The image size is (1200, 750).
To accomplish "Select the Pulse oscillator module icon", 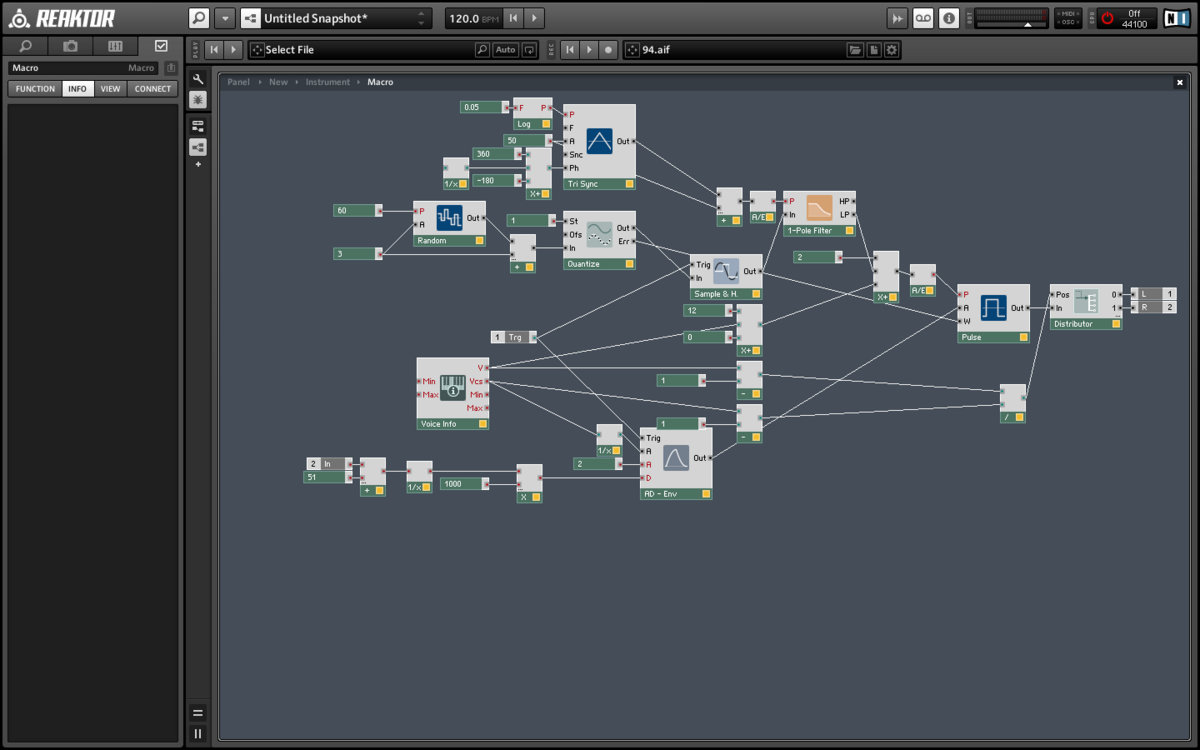I will [x=993, y=308].
